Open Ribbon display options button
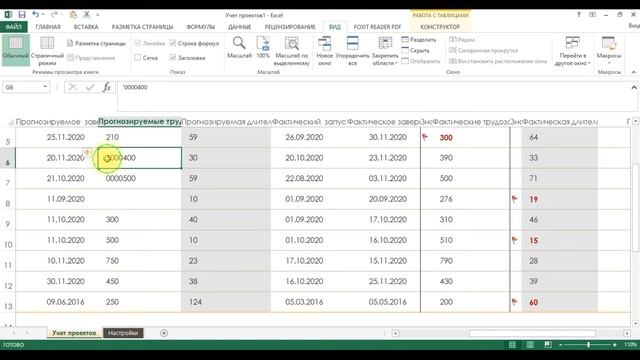Image resolution: width=640 pixels, height=360 pixels. pos(592,15)
